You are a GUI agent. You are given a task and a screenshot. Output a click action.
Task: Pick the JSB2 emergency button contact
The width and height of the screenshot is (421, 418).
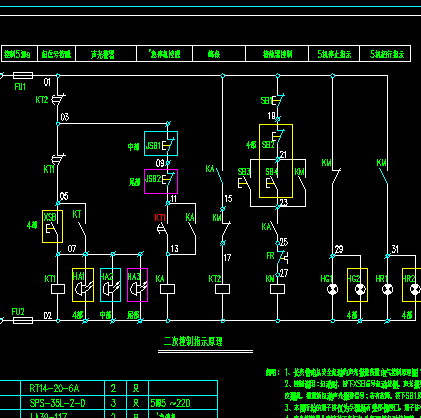point(169,180)
